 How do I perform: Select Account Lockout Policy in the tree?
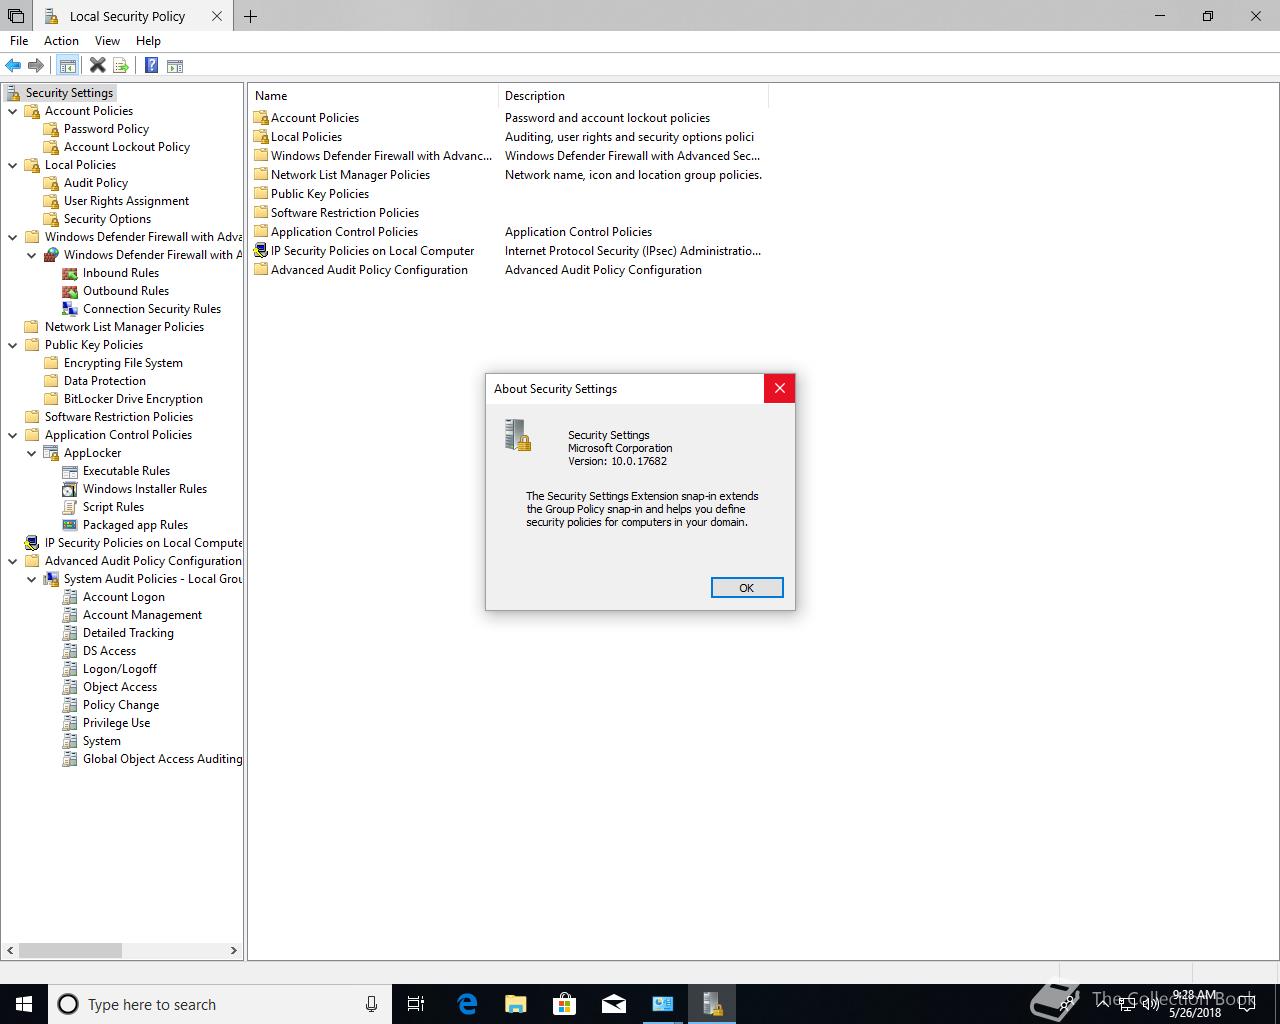click(x=127, y=147)
